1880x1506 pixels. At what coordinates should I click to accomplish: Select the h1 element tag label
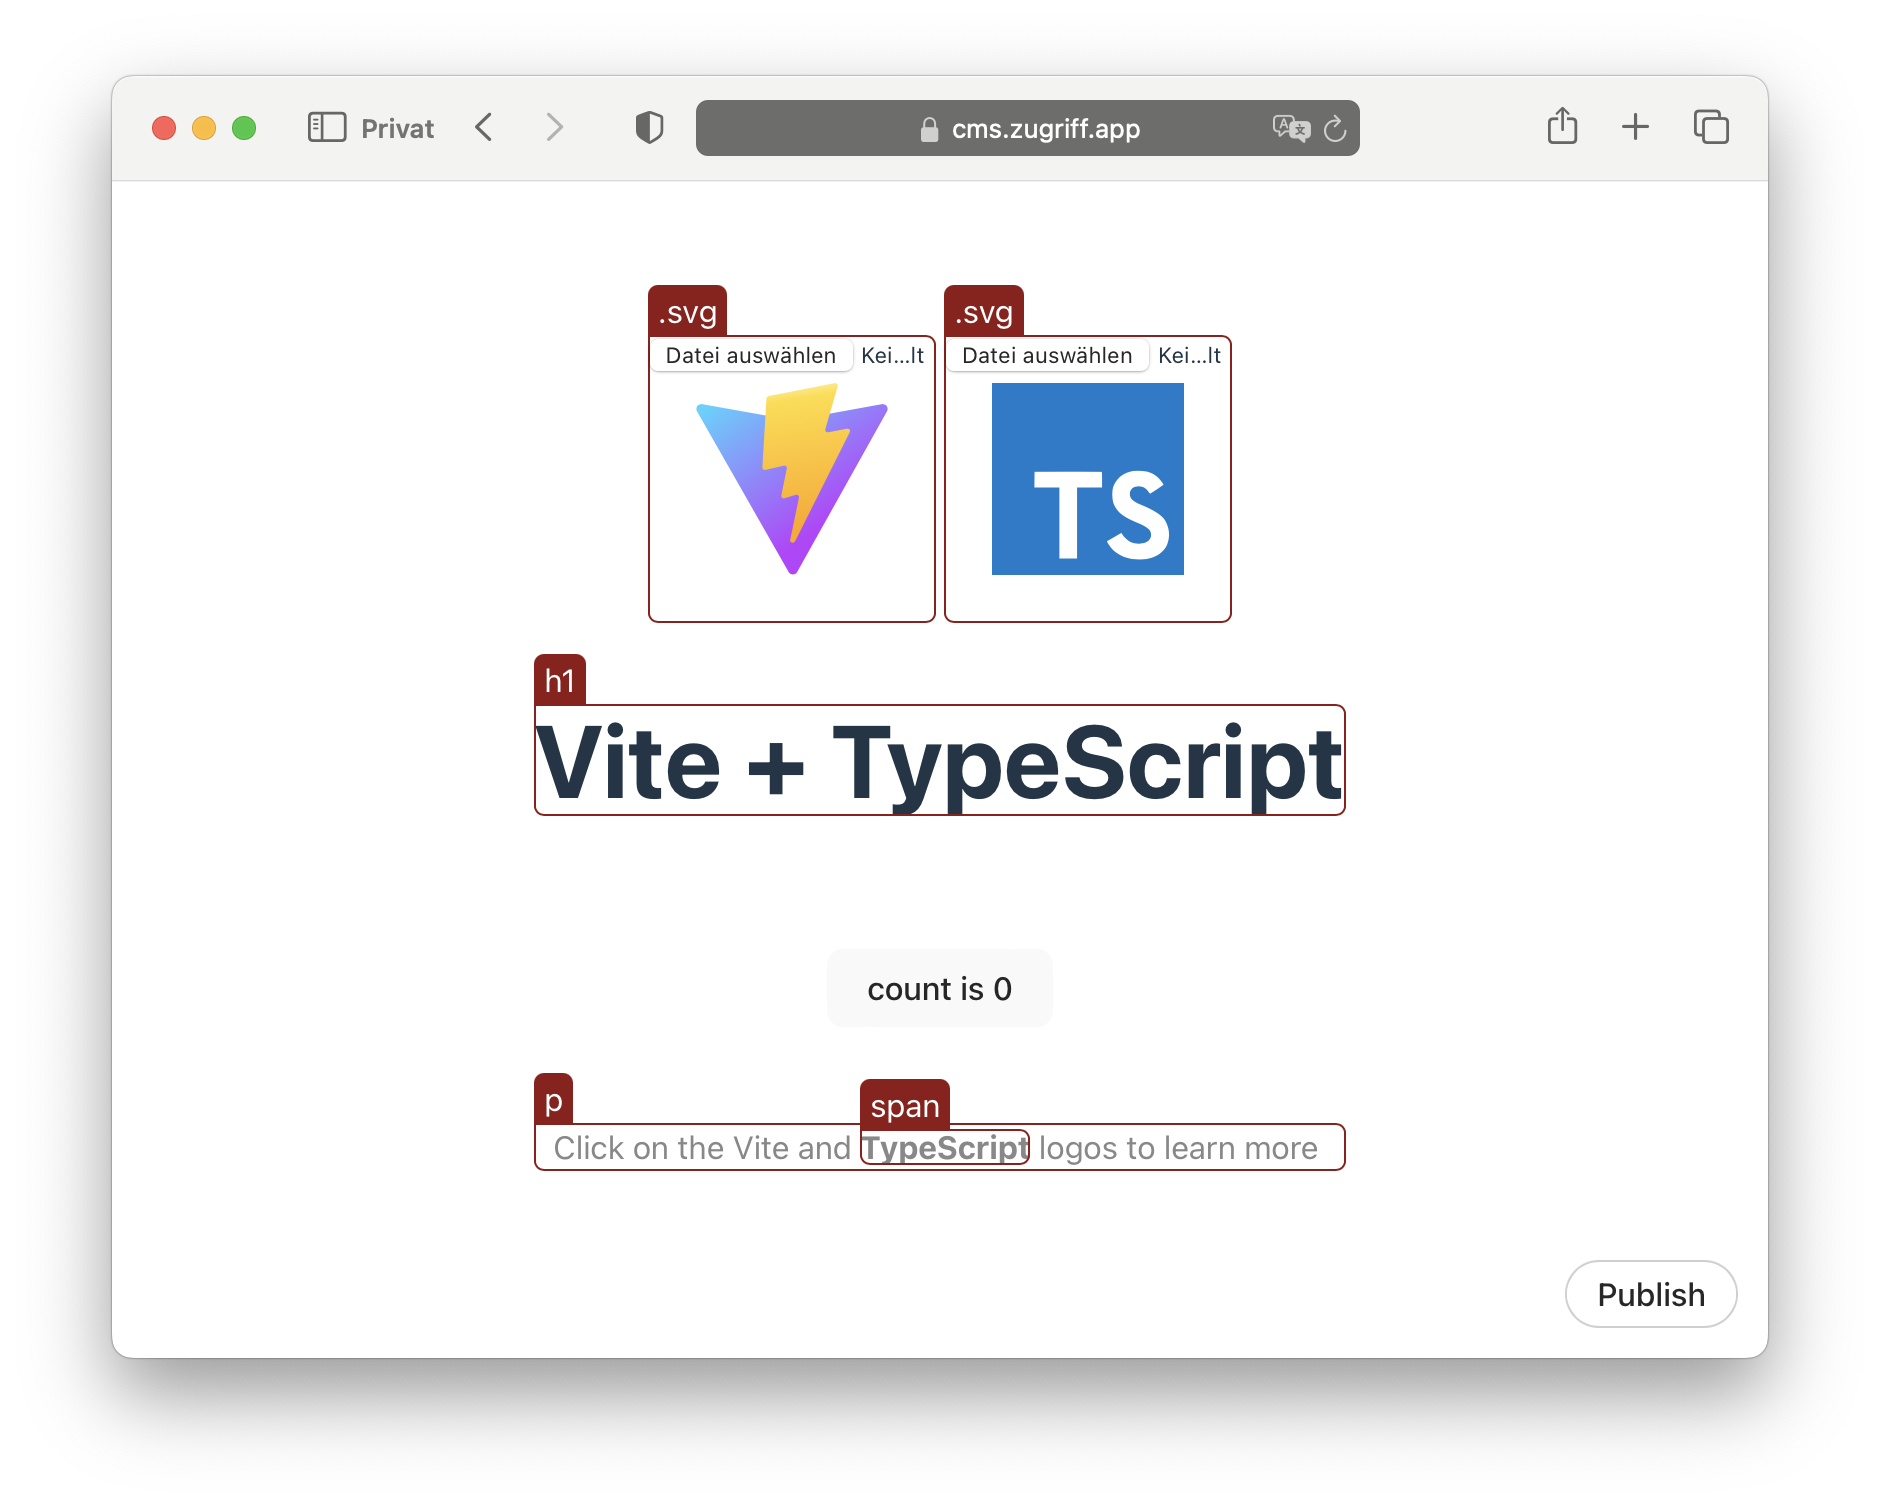[x=560, y=680]
